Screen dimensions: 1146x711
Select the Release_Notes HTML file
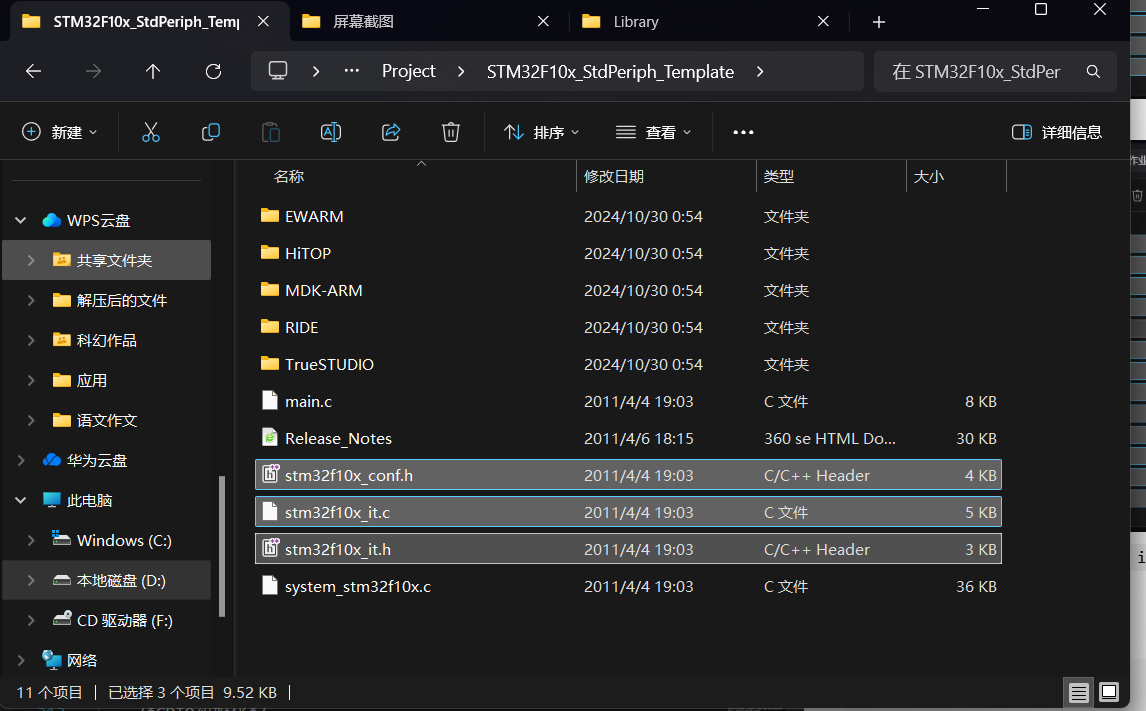(628, 438)
